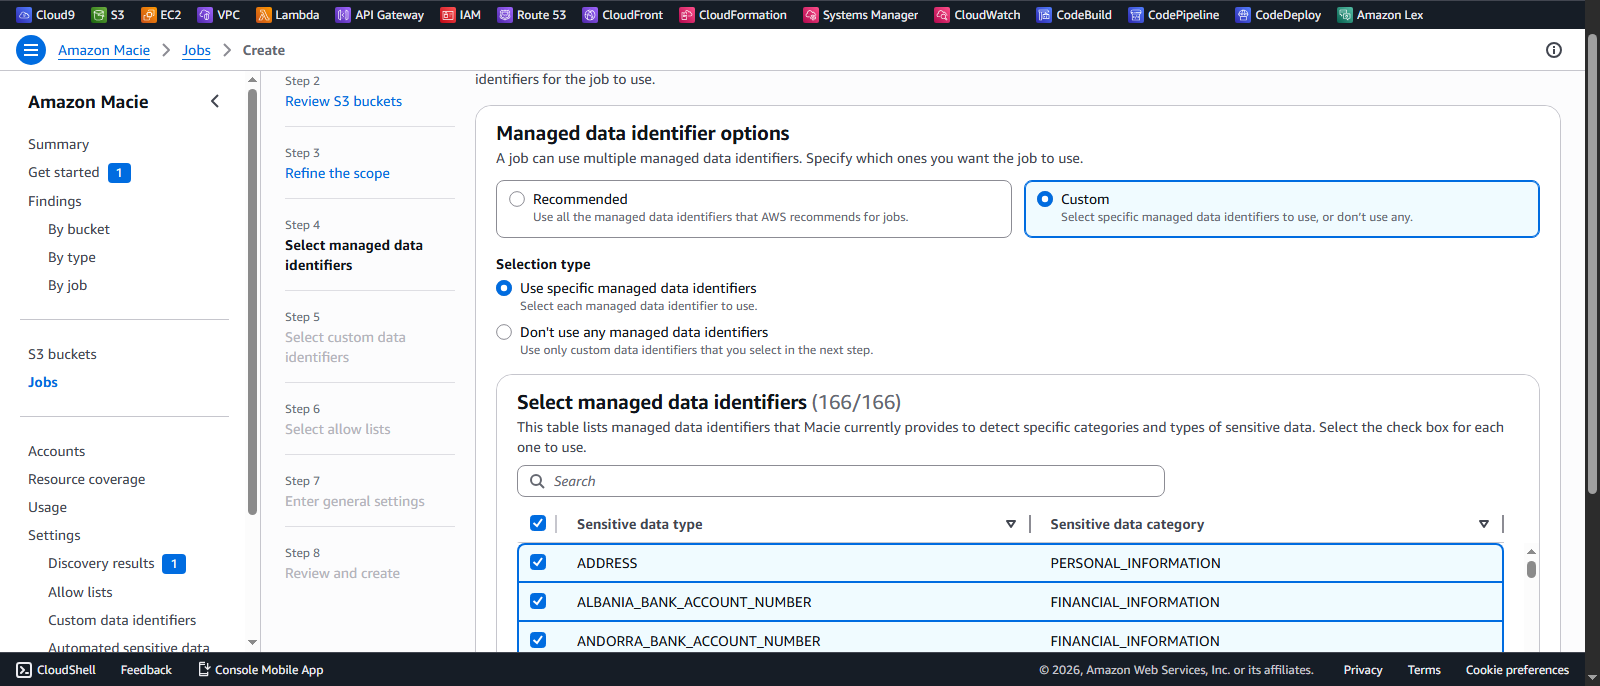Click the search magnifier icon
The height and width of the screenshot is (686, 1600).
(537, 481)
